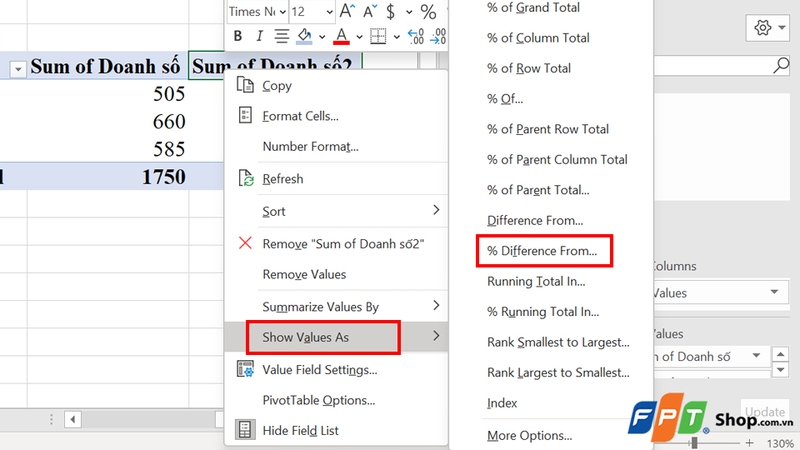800x450 pixels.
Task: Open the Sort submenu
Action: tap(336, 211)
